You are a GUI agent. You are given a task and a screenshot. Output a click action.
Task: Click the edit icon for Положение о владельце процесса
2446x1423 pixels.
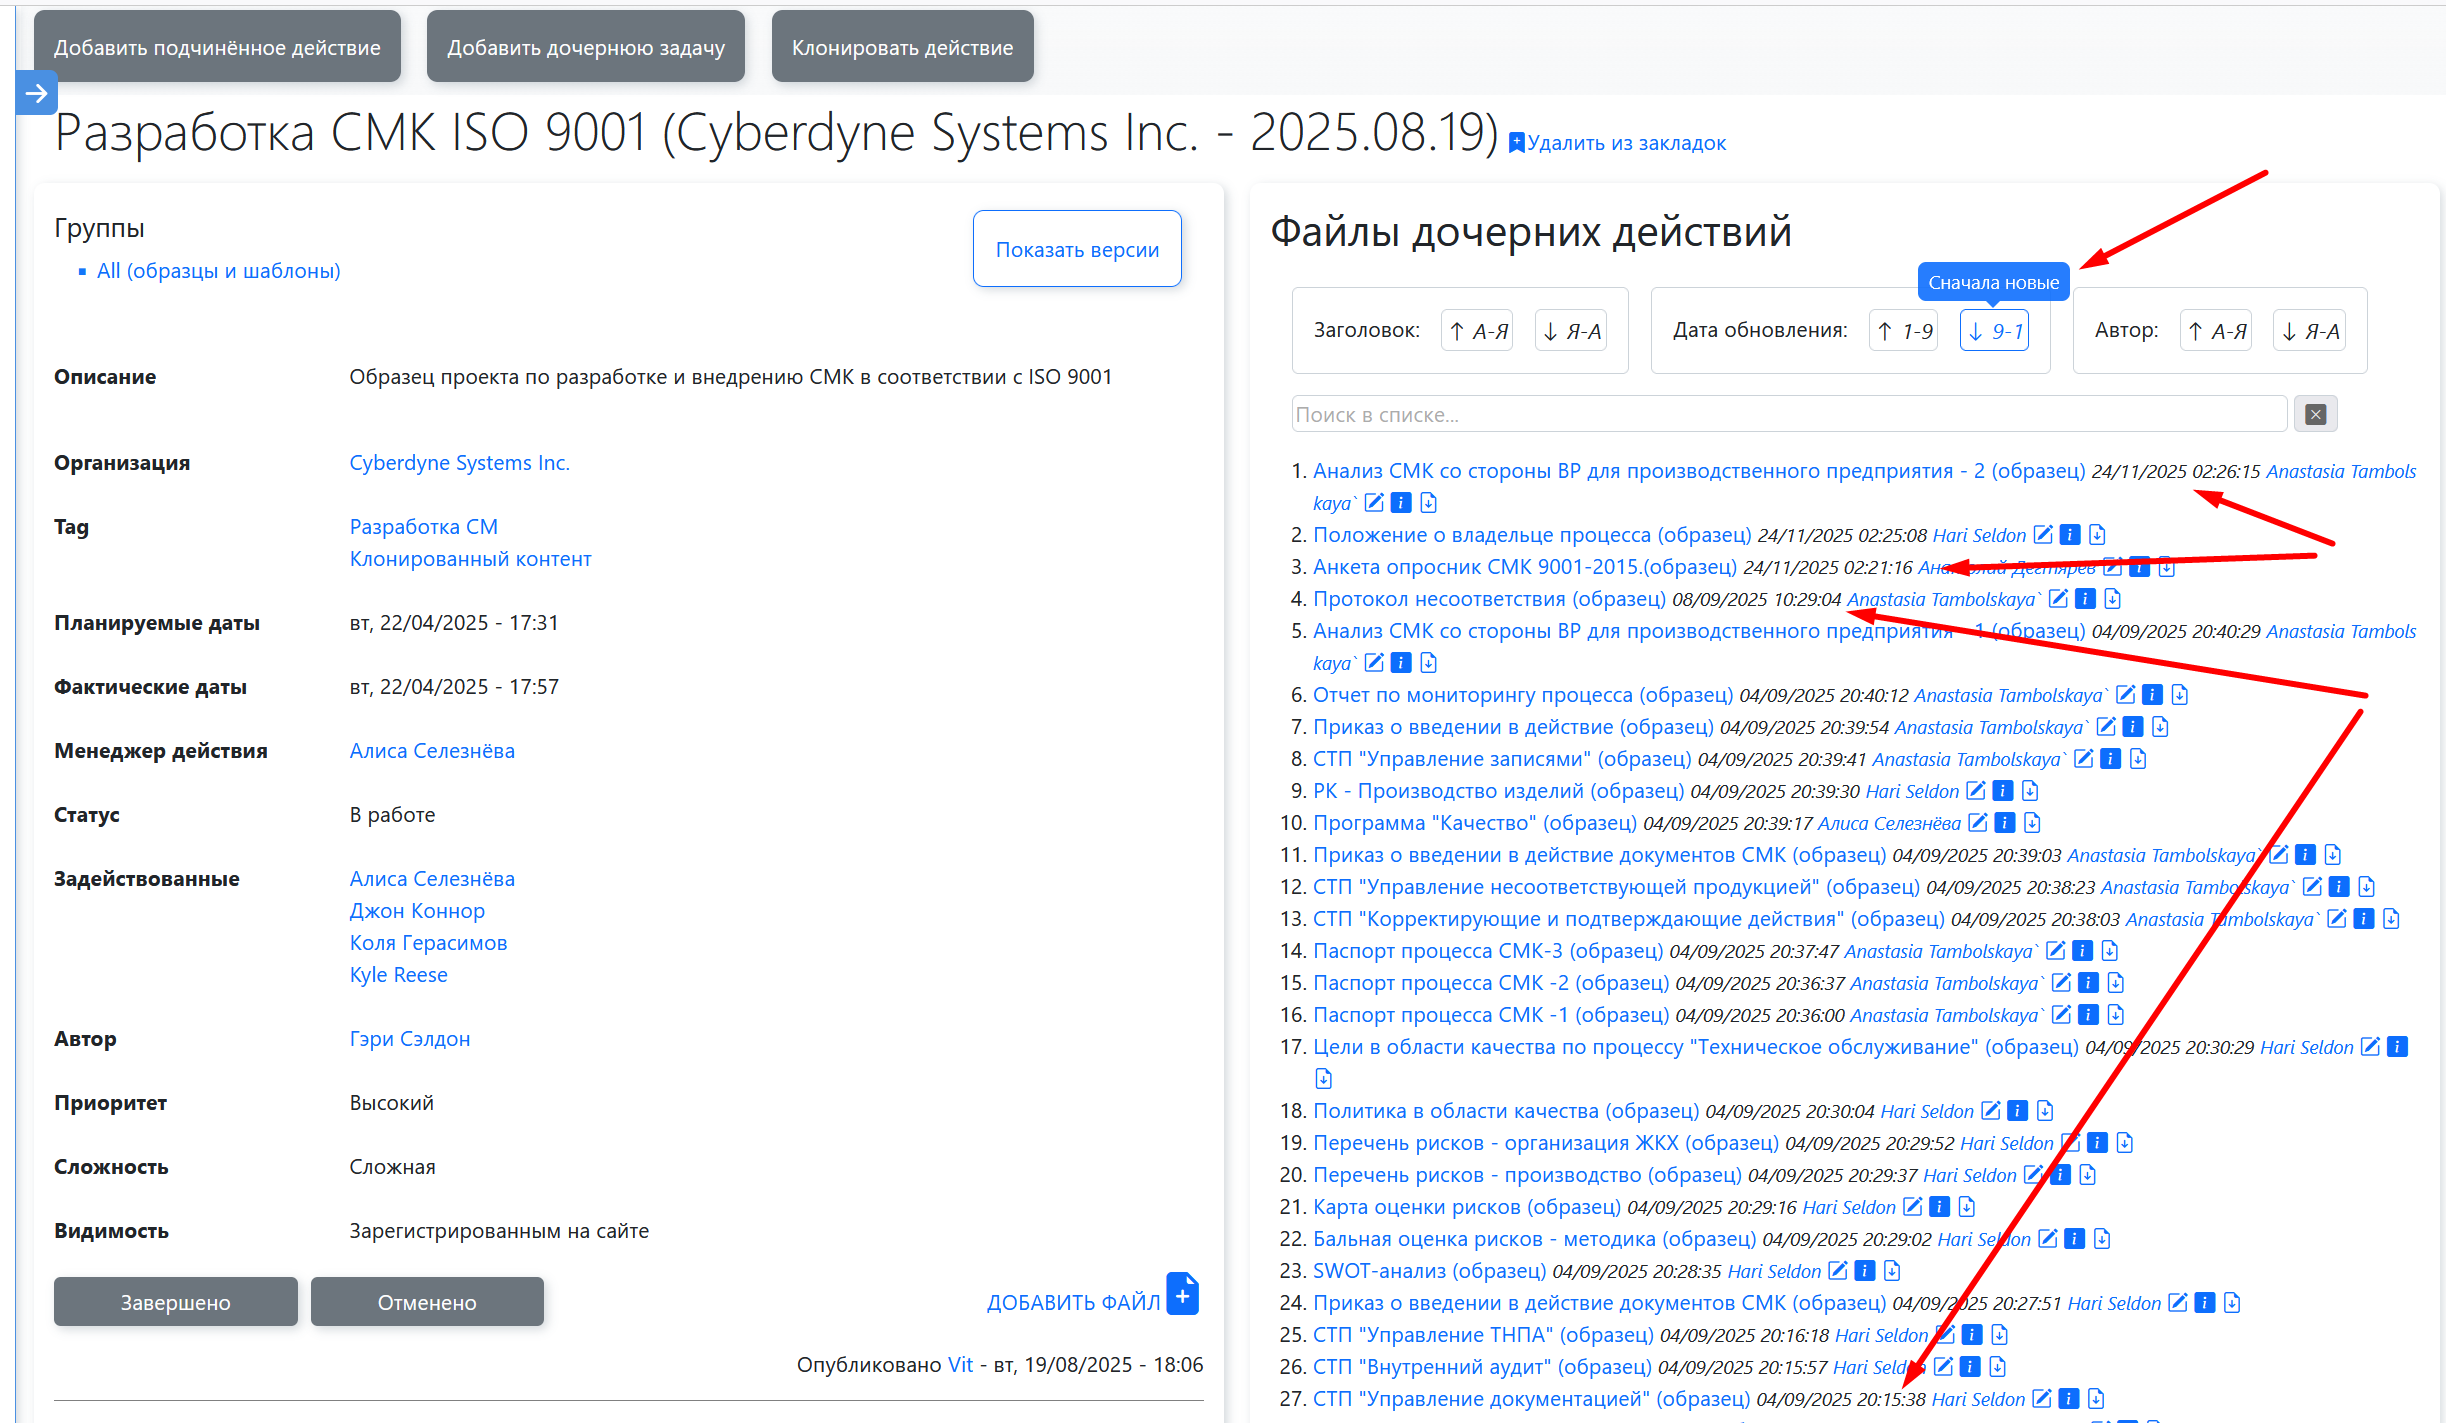2043,535
